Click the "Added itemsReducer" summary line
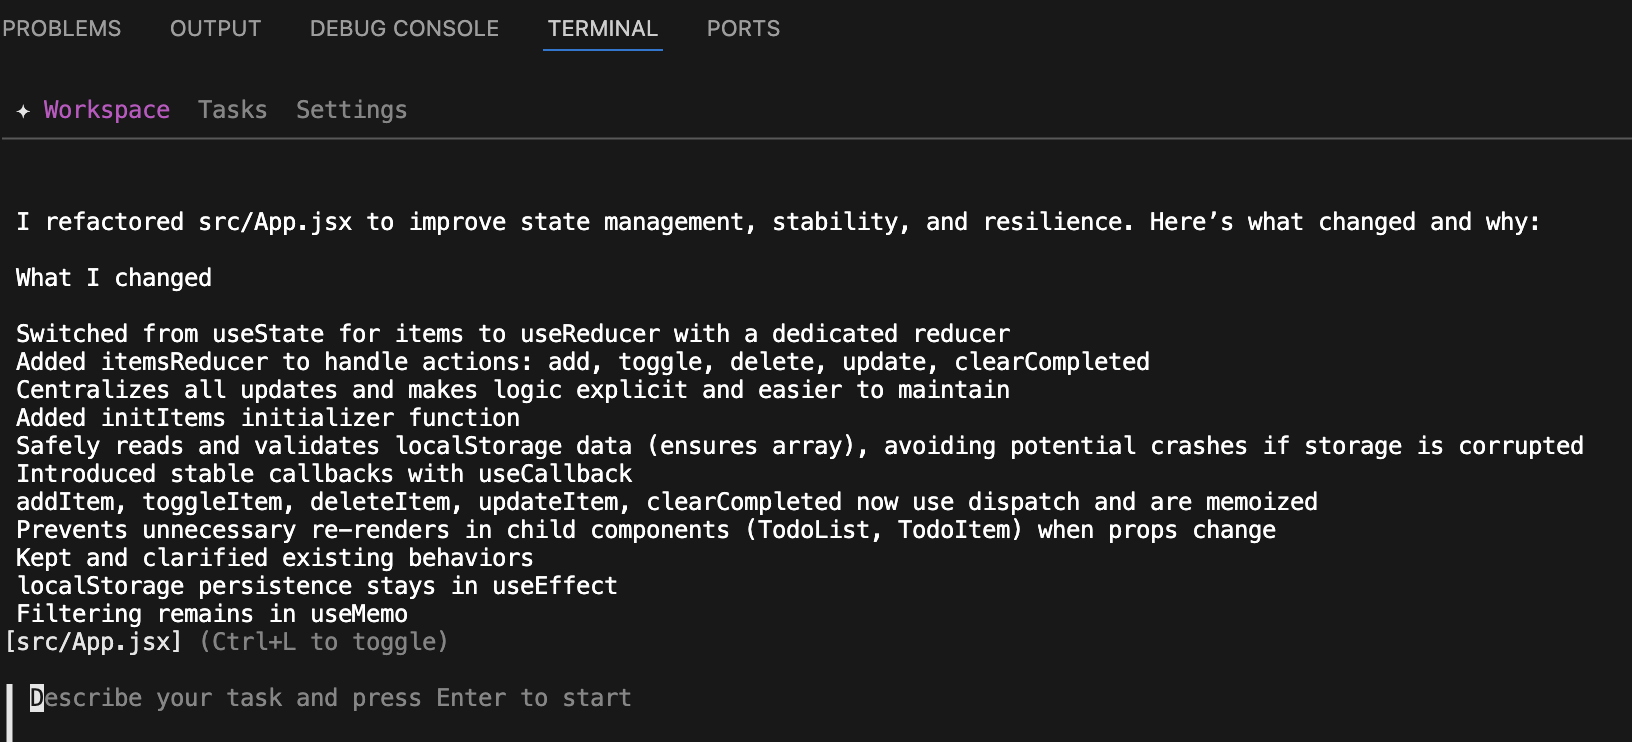The height and width of the screenshot is (742, 1632). pos(582,362)
